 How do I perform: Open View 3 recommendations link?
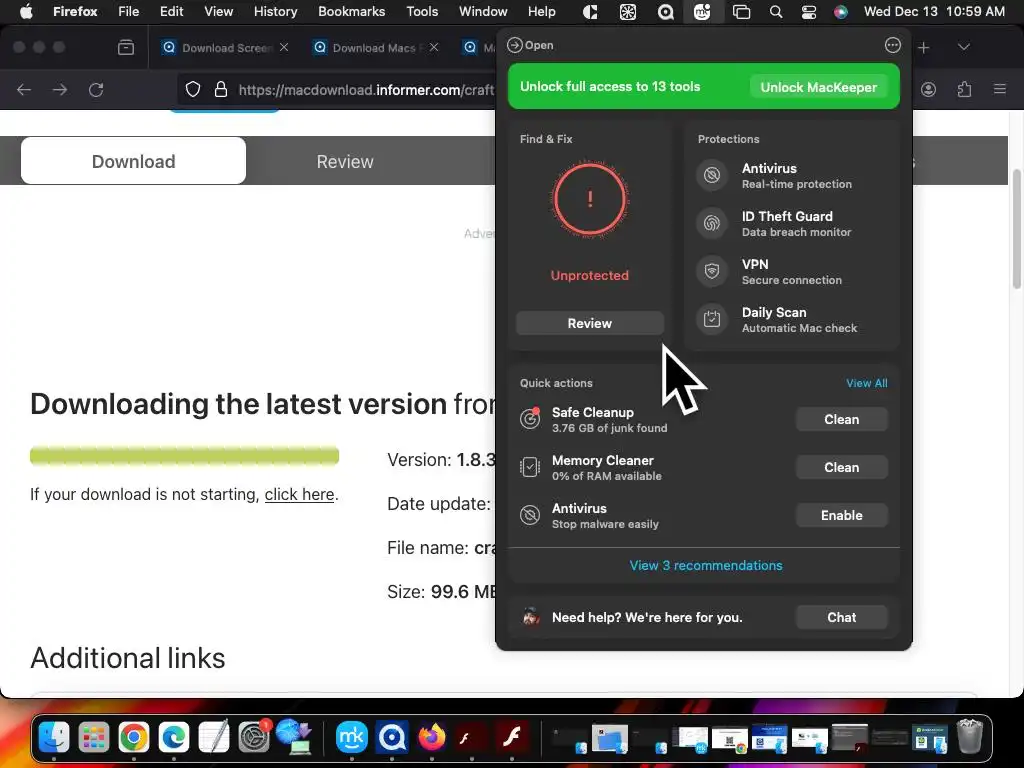[705, 566]
